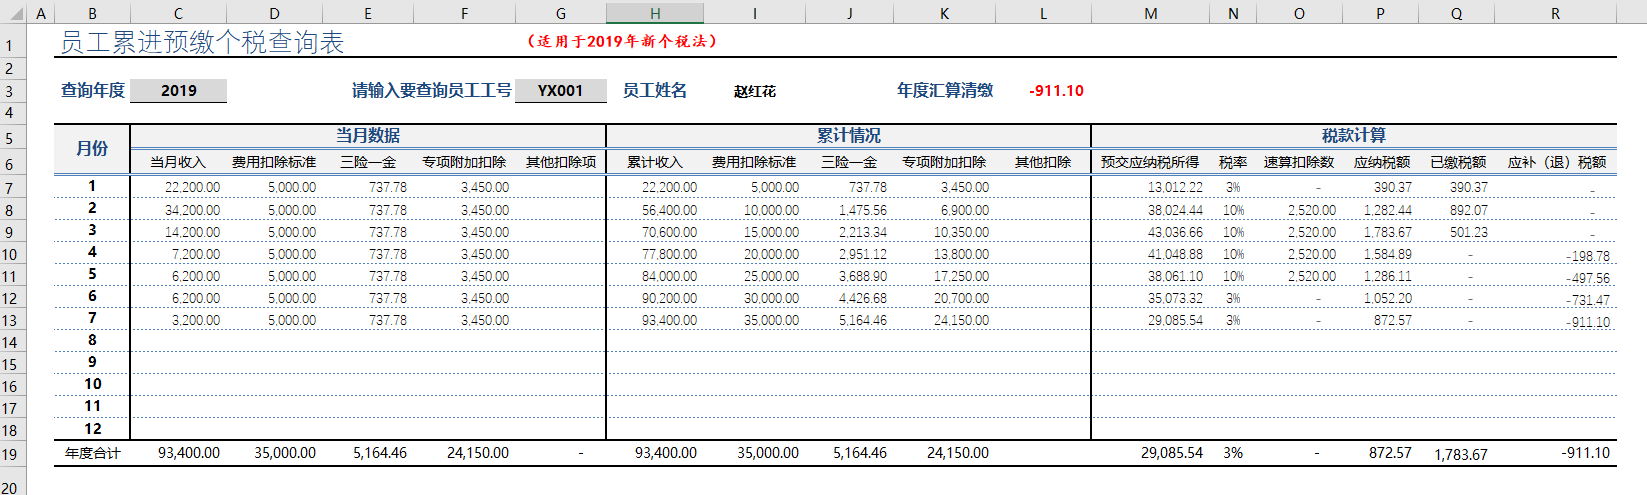Click the 速算扣除数 column heading
Viewport: 1647px width, 495px height.
point(1298,162)
